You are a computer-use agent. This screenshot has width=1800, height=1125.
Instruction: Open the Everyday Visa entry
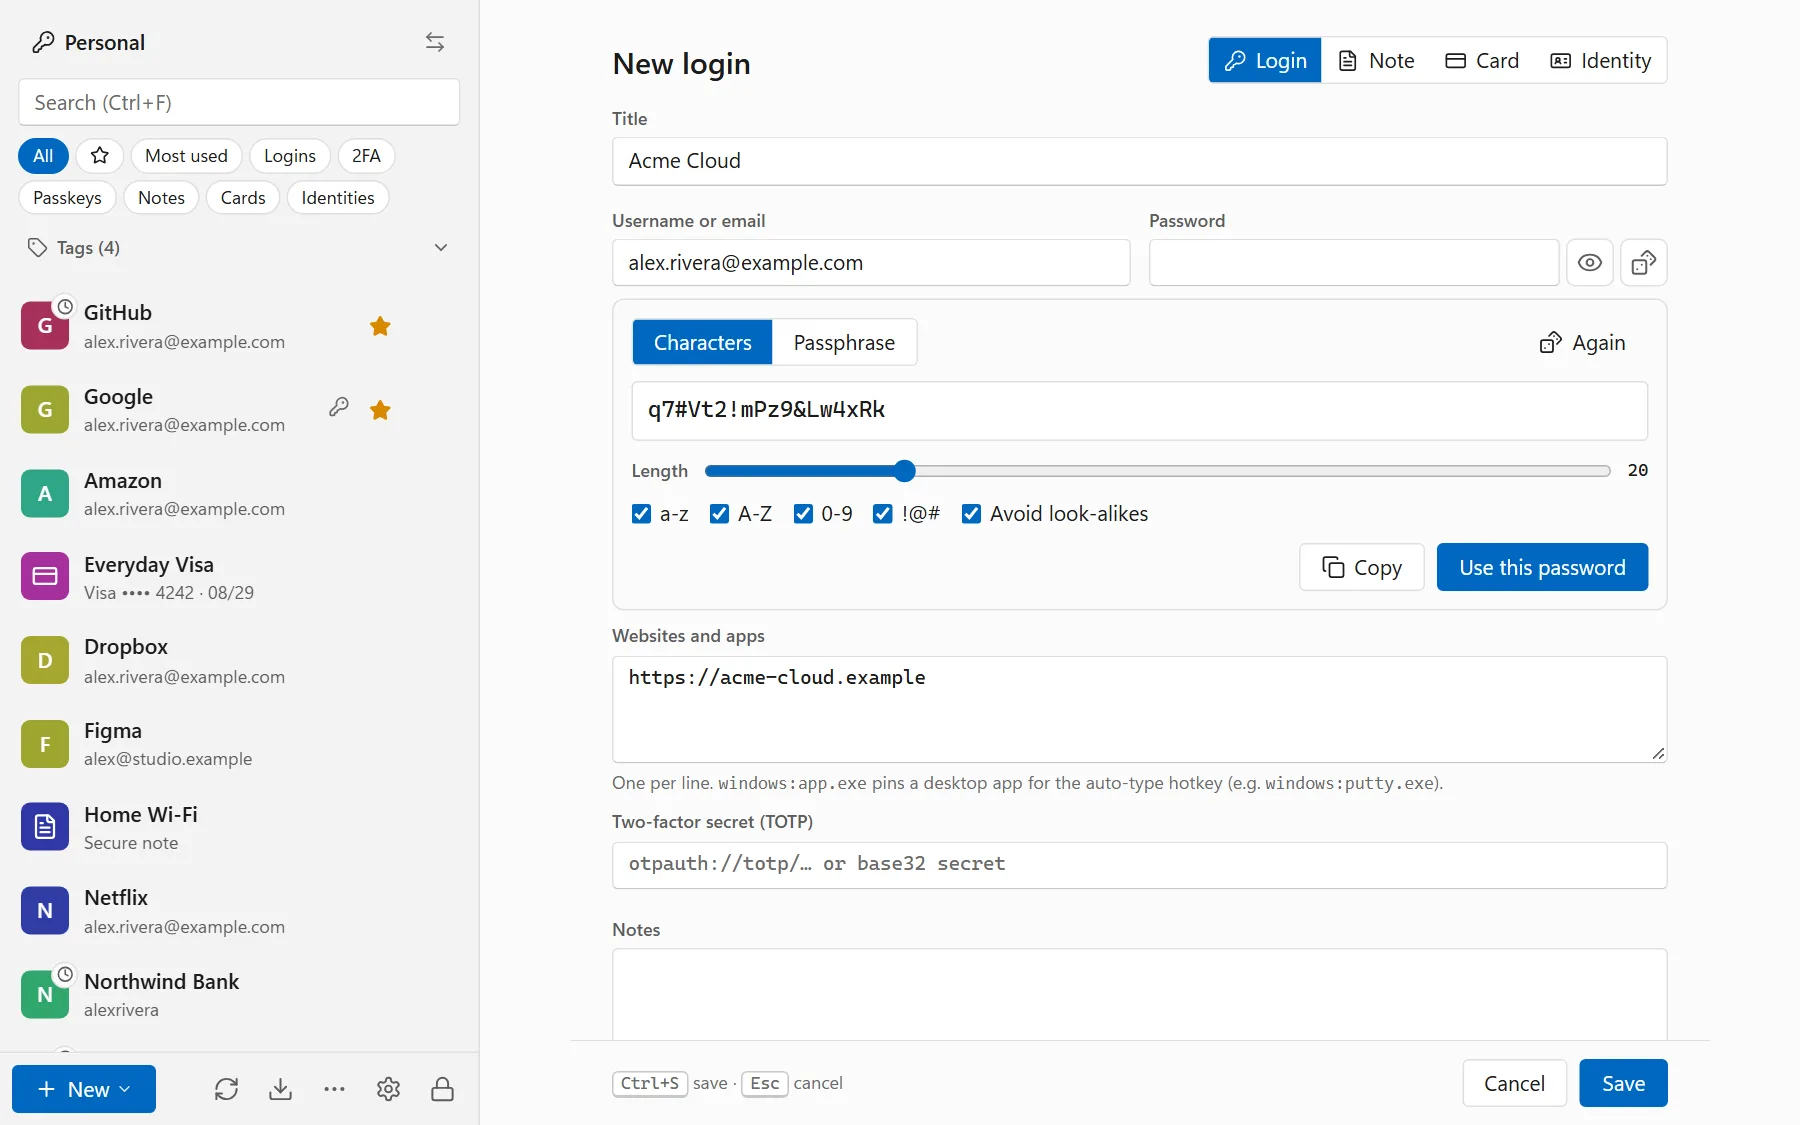pos(239,577)
